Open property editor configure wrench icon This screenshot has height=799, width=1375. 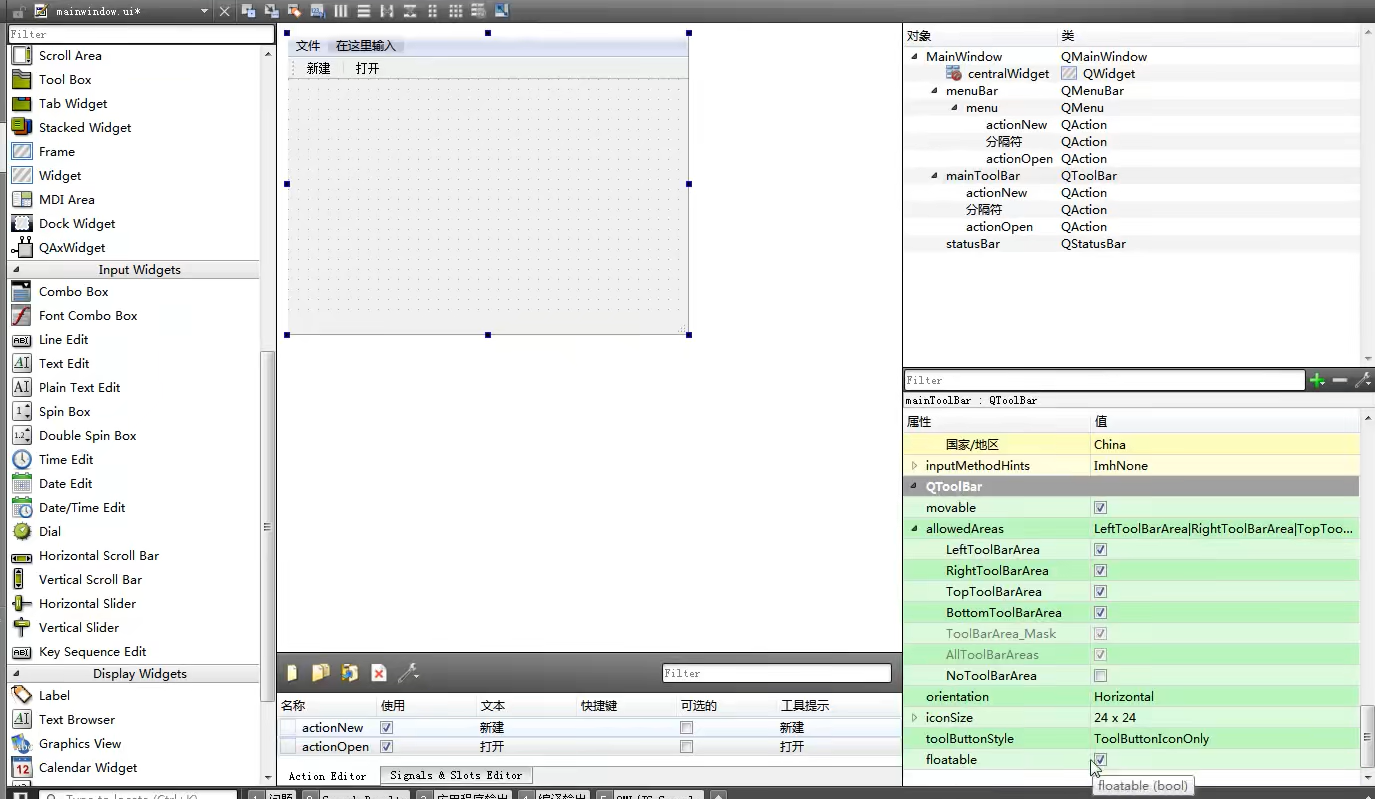click(x=1362, y=380)
